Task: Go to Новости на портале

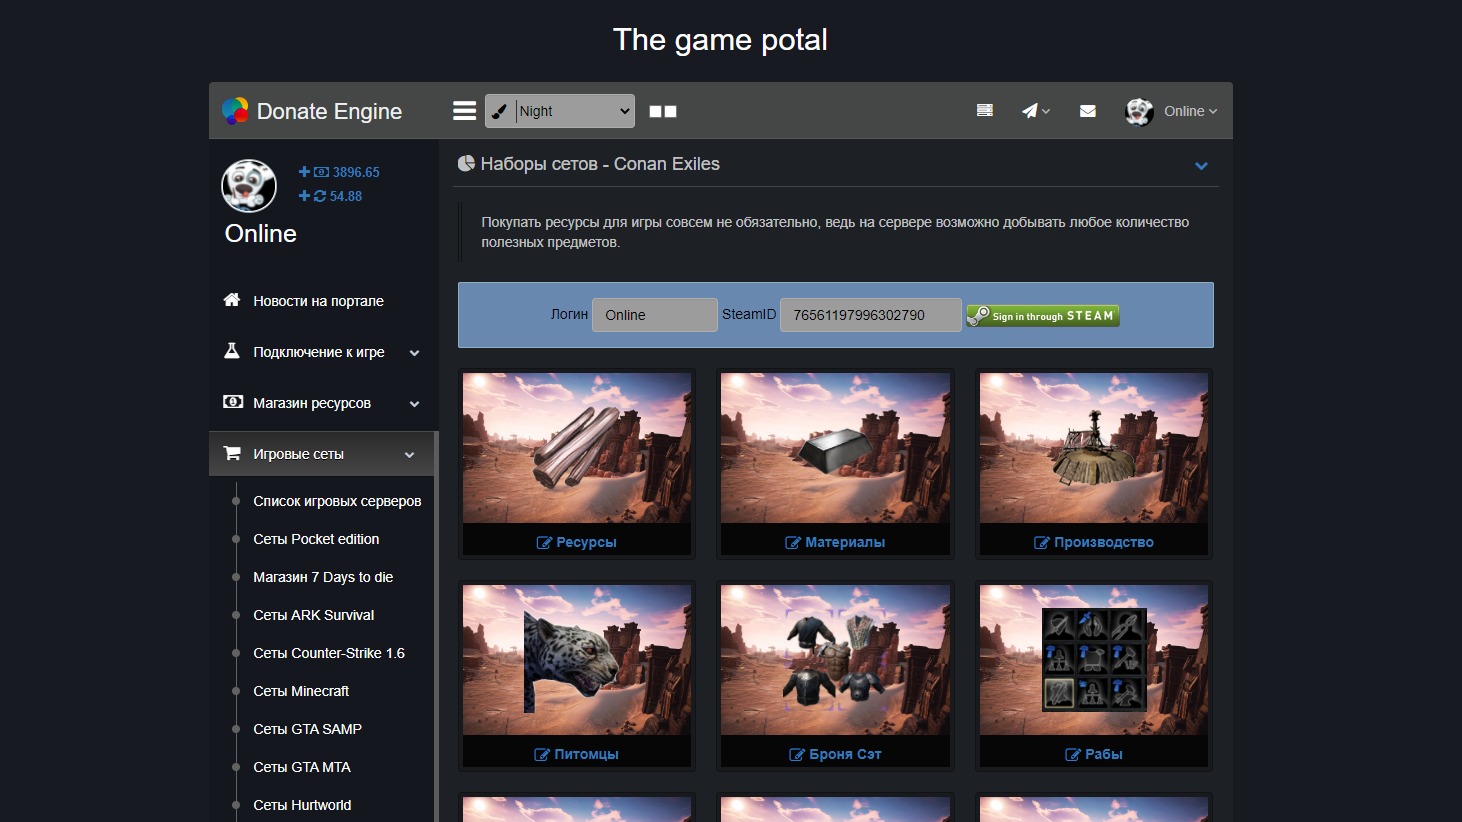Action: point(318,301)
